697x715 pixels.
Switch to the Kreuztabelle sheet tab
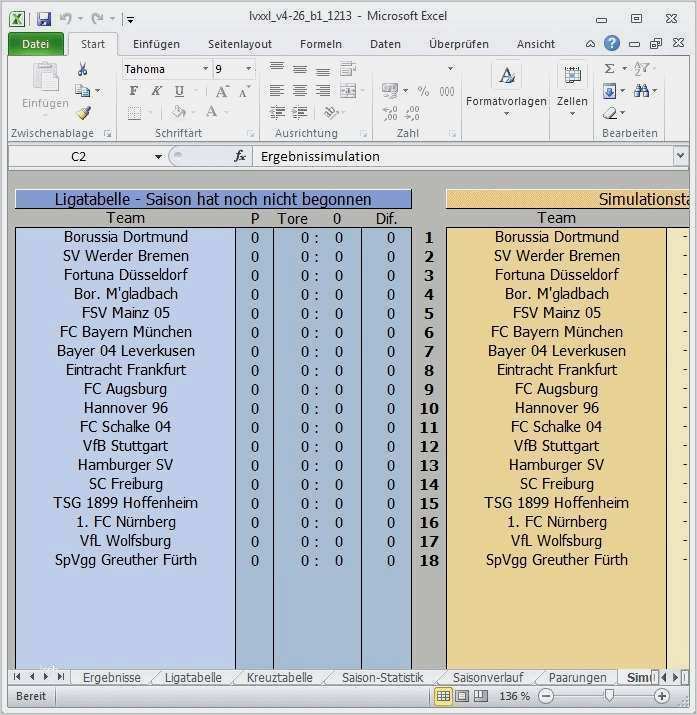(279, 677)
